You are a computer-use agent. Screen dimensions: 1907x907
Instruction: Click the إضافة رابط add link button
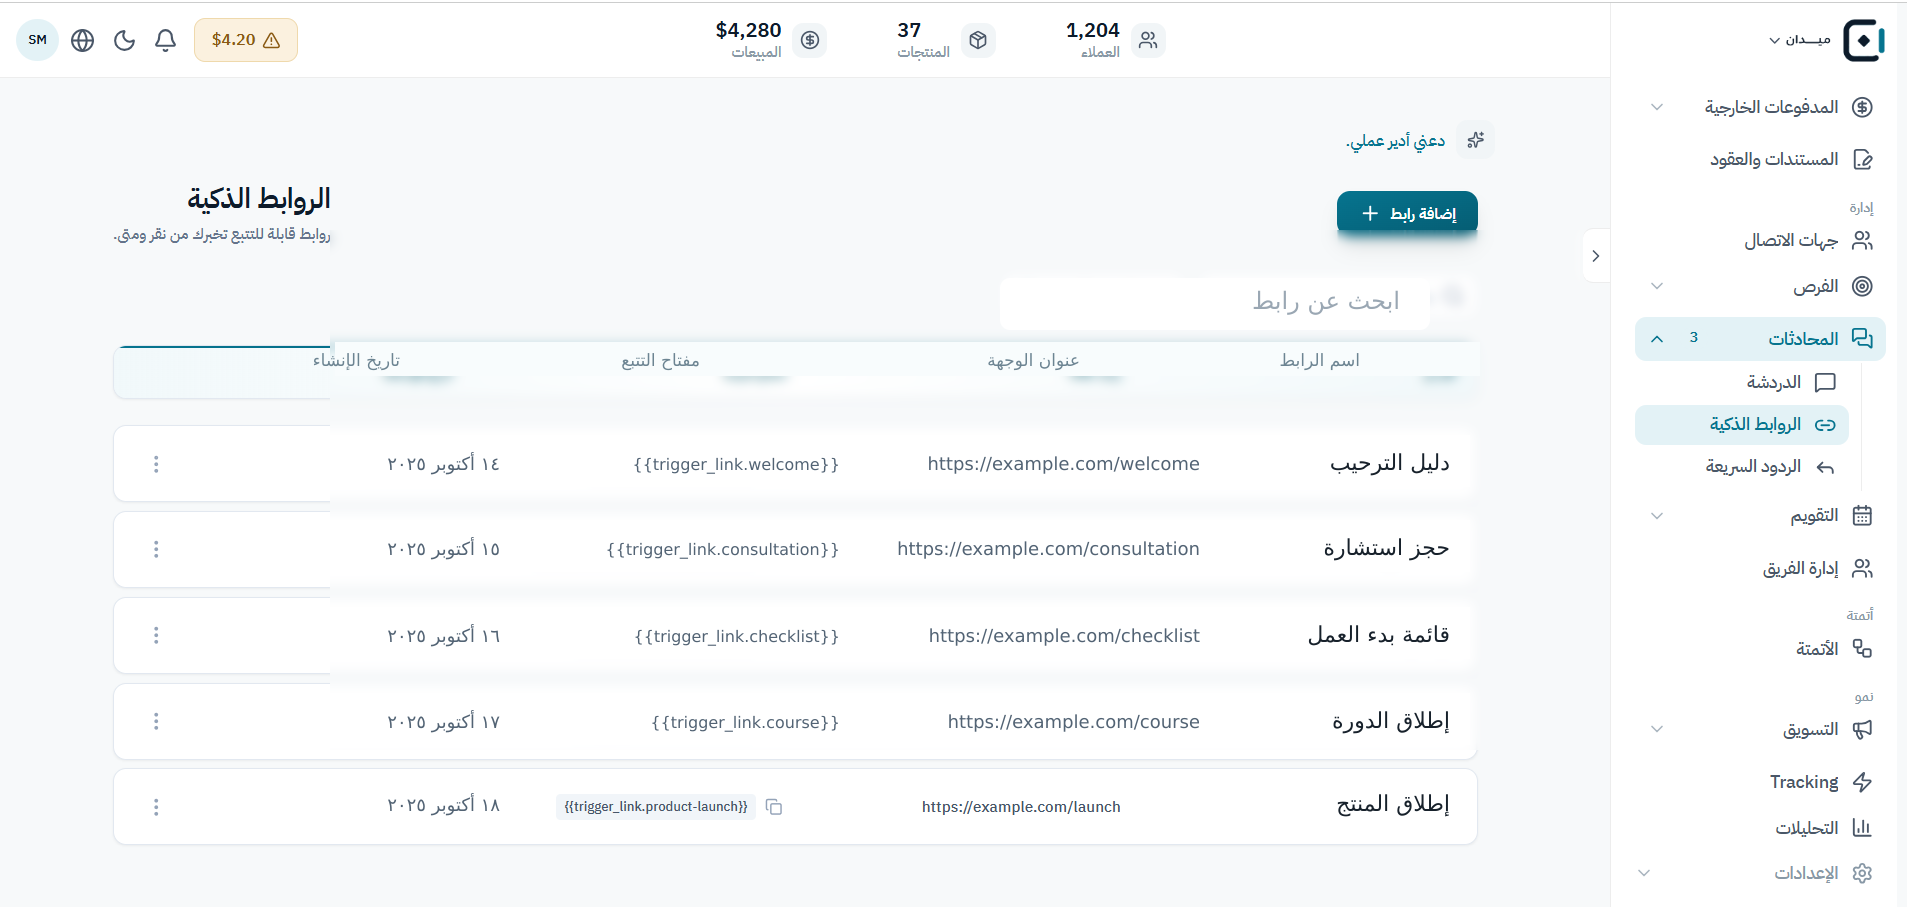pos(1407,213)
